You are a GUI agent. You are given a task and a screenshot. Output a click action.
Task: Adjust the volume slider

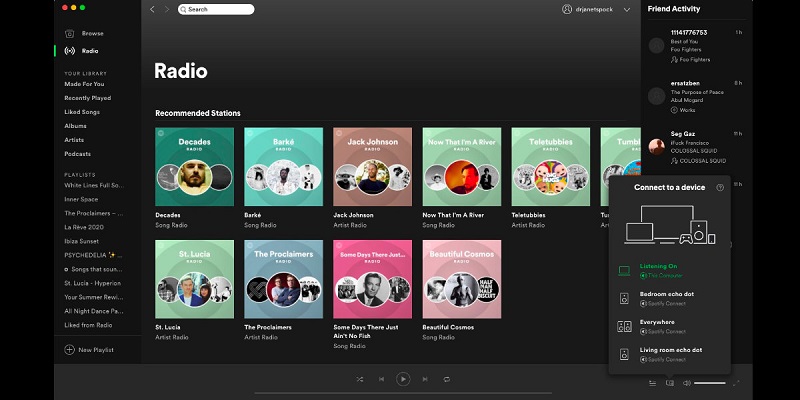[710, 383]
